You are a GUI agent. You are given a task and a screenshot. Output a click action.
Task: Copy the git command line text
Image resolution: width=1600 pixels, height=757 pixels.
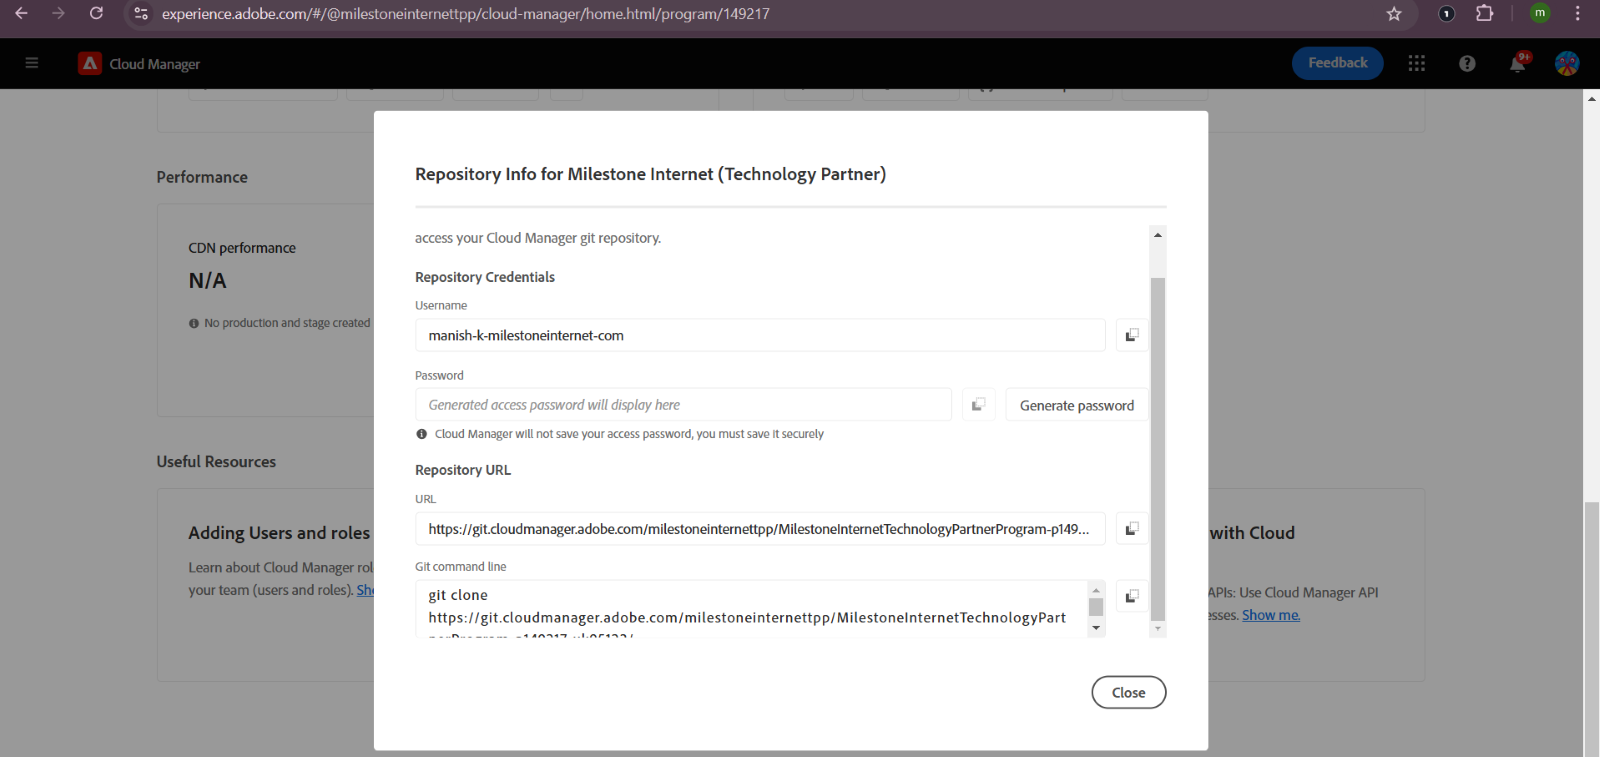click(x=1132, y=596)
